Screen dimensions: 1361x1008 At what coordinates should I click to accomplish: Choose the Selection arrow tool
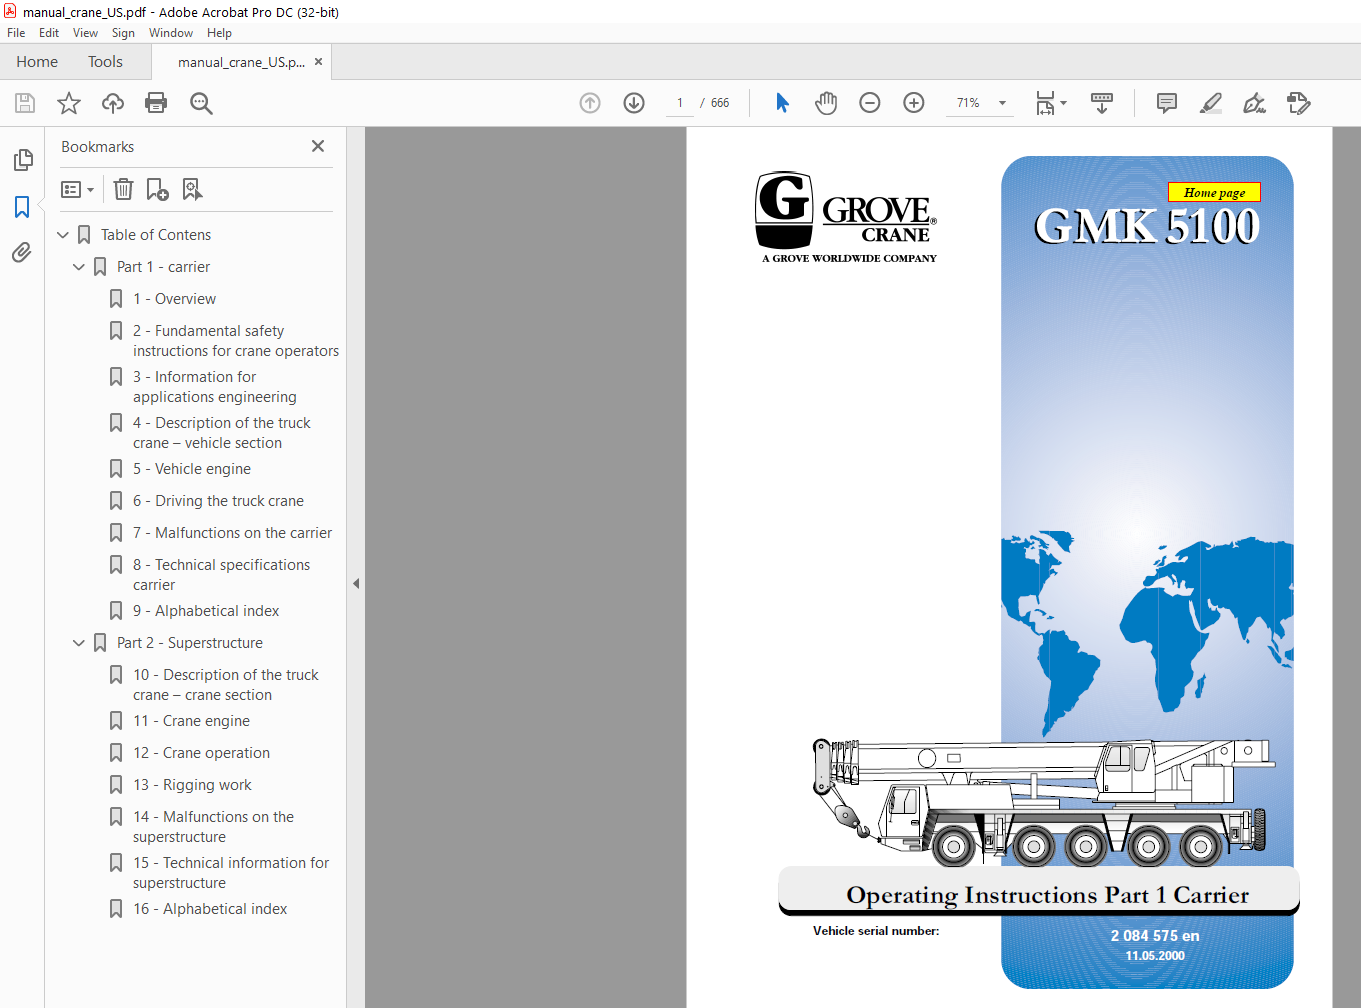[x=782, y=103]
